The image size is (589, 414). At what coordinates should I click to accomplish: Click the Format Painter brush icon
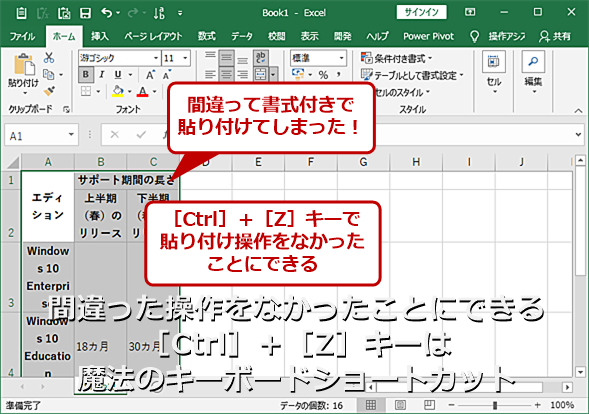point(49,91)
